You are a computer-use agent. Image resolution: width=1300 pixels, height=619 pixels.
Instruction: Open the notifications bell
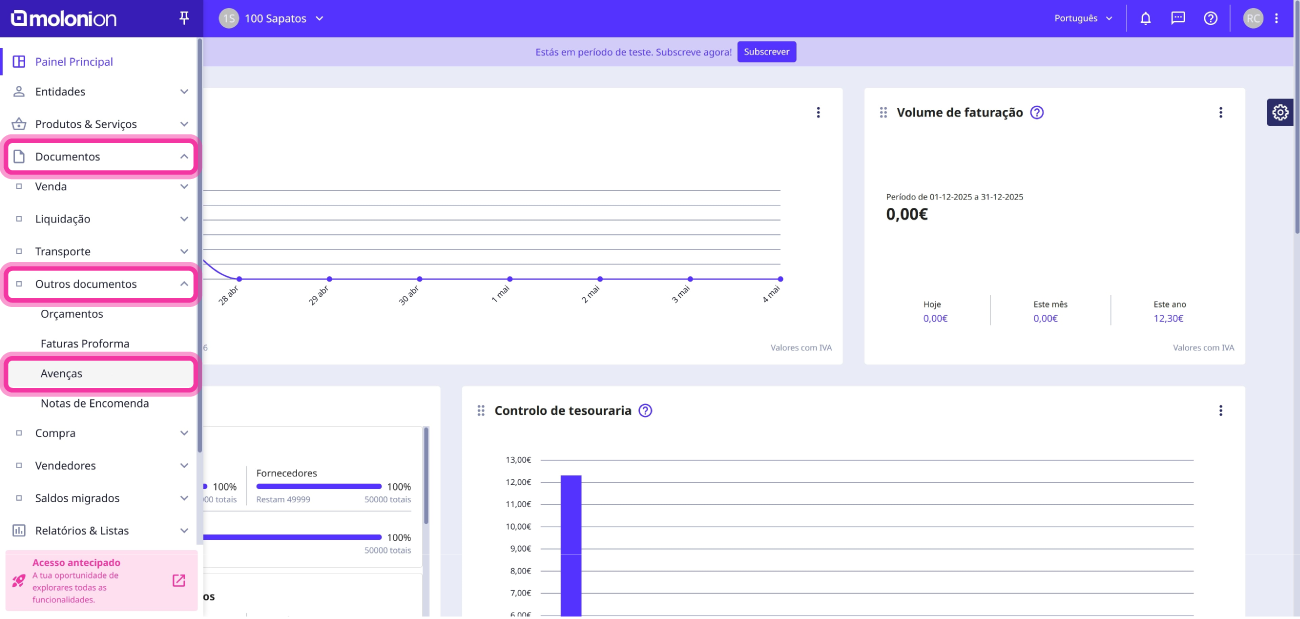[x=1146, y=18]
